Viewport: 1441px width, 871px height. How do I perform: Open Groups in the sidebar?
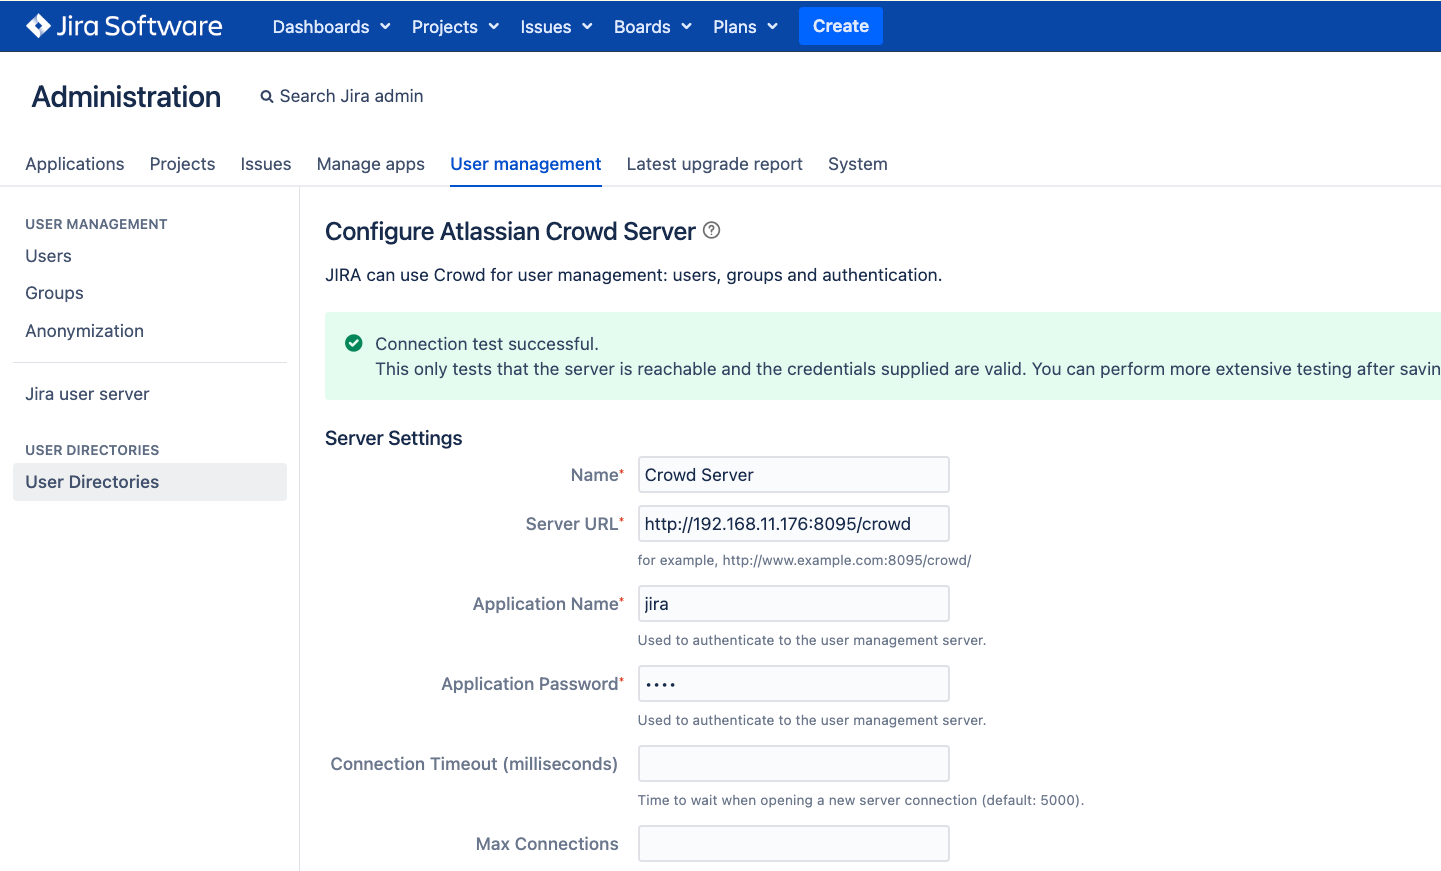click(54, 293)
